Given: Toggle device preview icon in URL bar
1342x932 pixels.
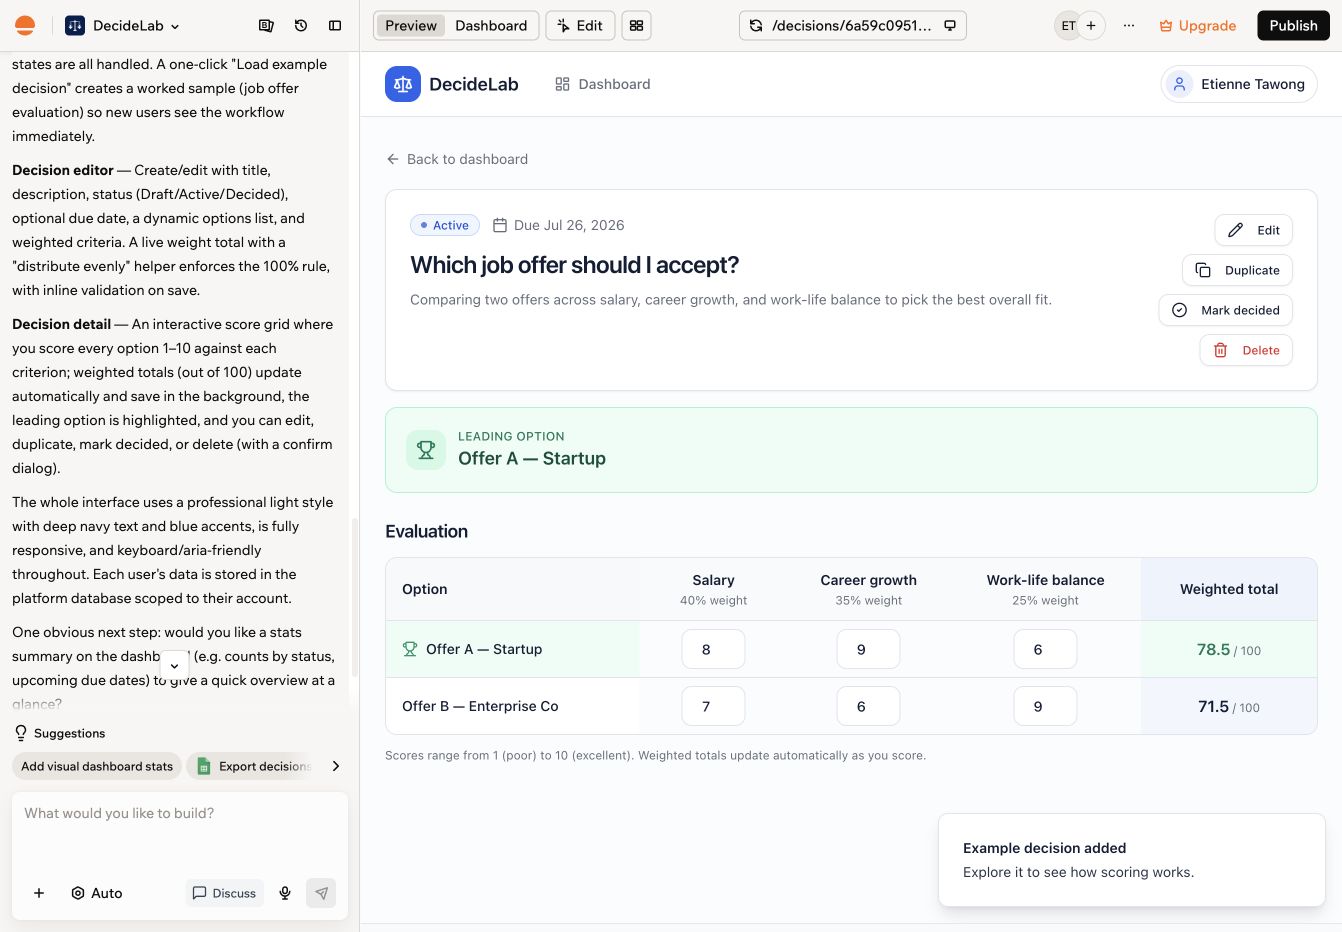Looking at the screenshot, I should pyautogui.click(x=949, y=26).
